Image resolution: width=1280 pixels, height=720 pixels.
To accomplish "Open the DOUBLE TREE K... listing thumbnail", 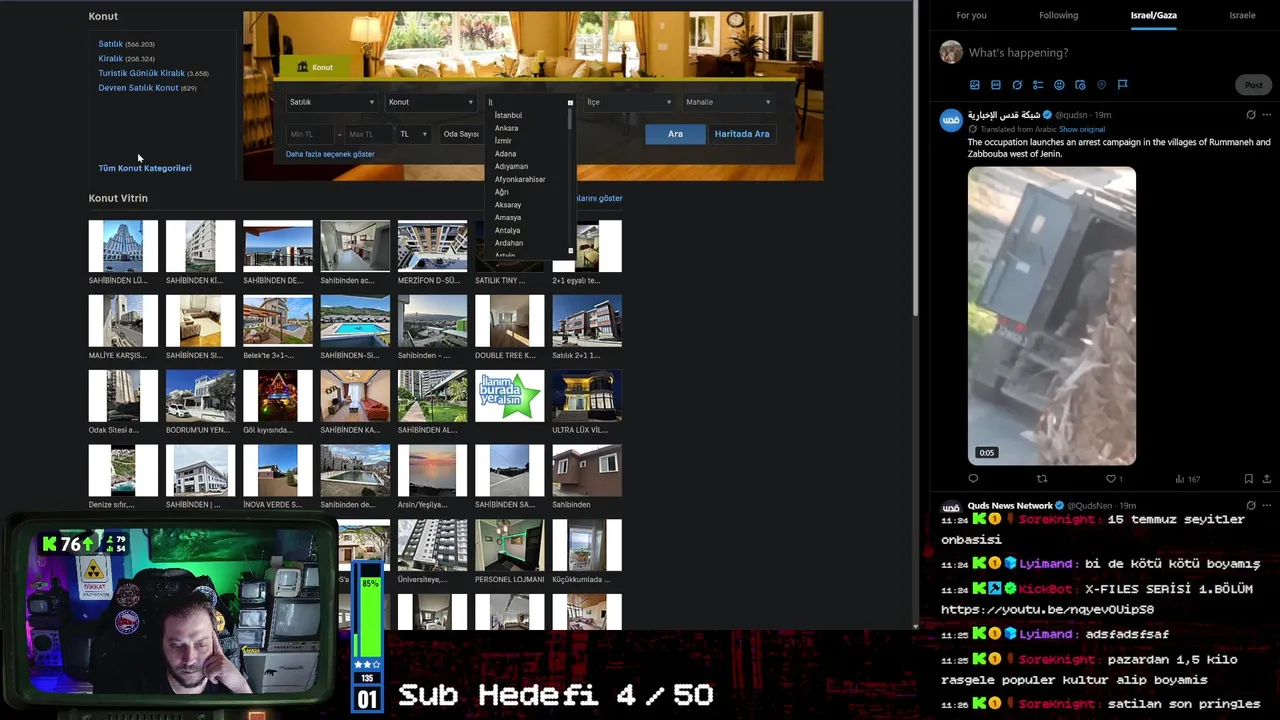I will (509, 320).
